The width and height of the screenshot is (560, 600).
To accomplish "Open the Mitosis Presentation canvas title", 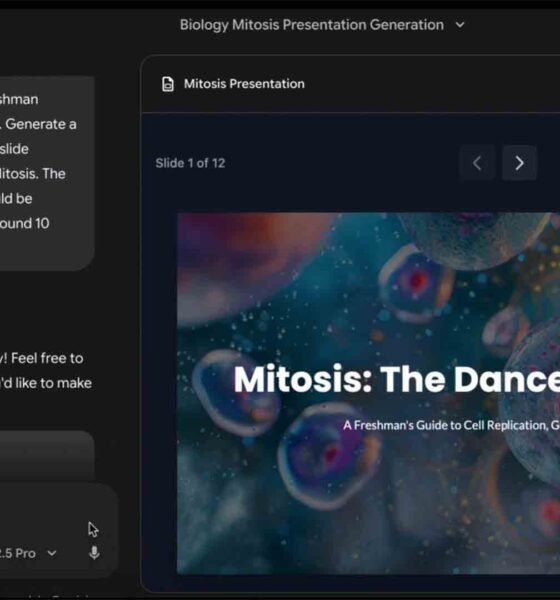I will [x=244, y=84].
